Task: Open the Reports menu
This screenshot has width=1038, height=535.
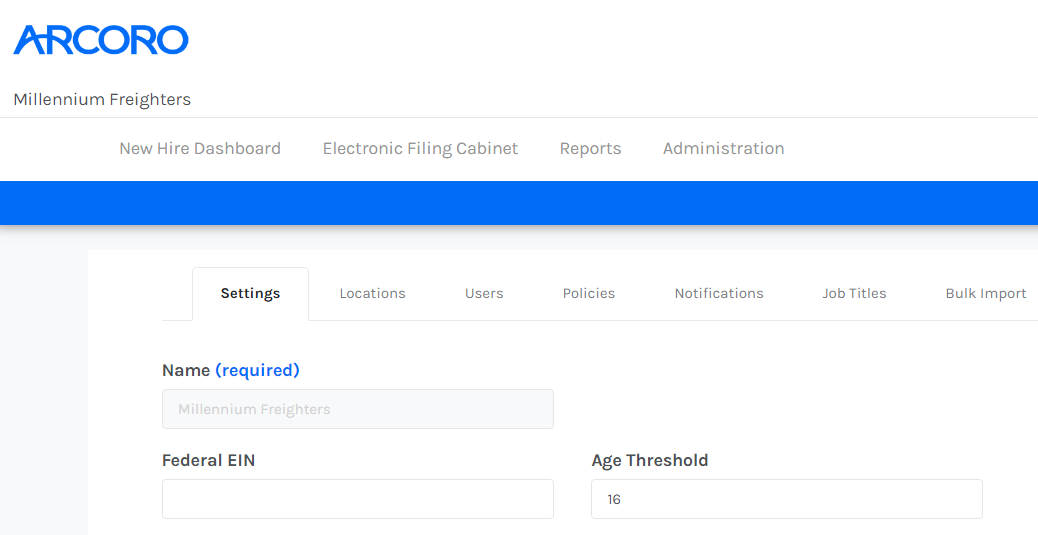Action: [x=590, y=148]
